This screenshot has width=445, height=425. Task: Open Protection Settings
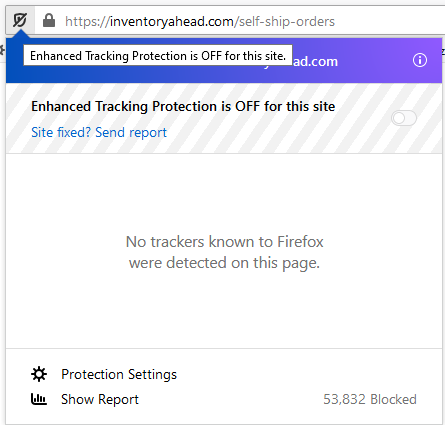pyautogui.click(x=119, y=374)
